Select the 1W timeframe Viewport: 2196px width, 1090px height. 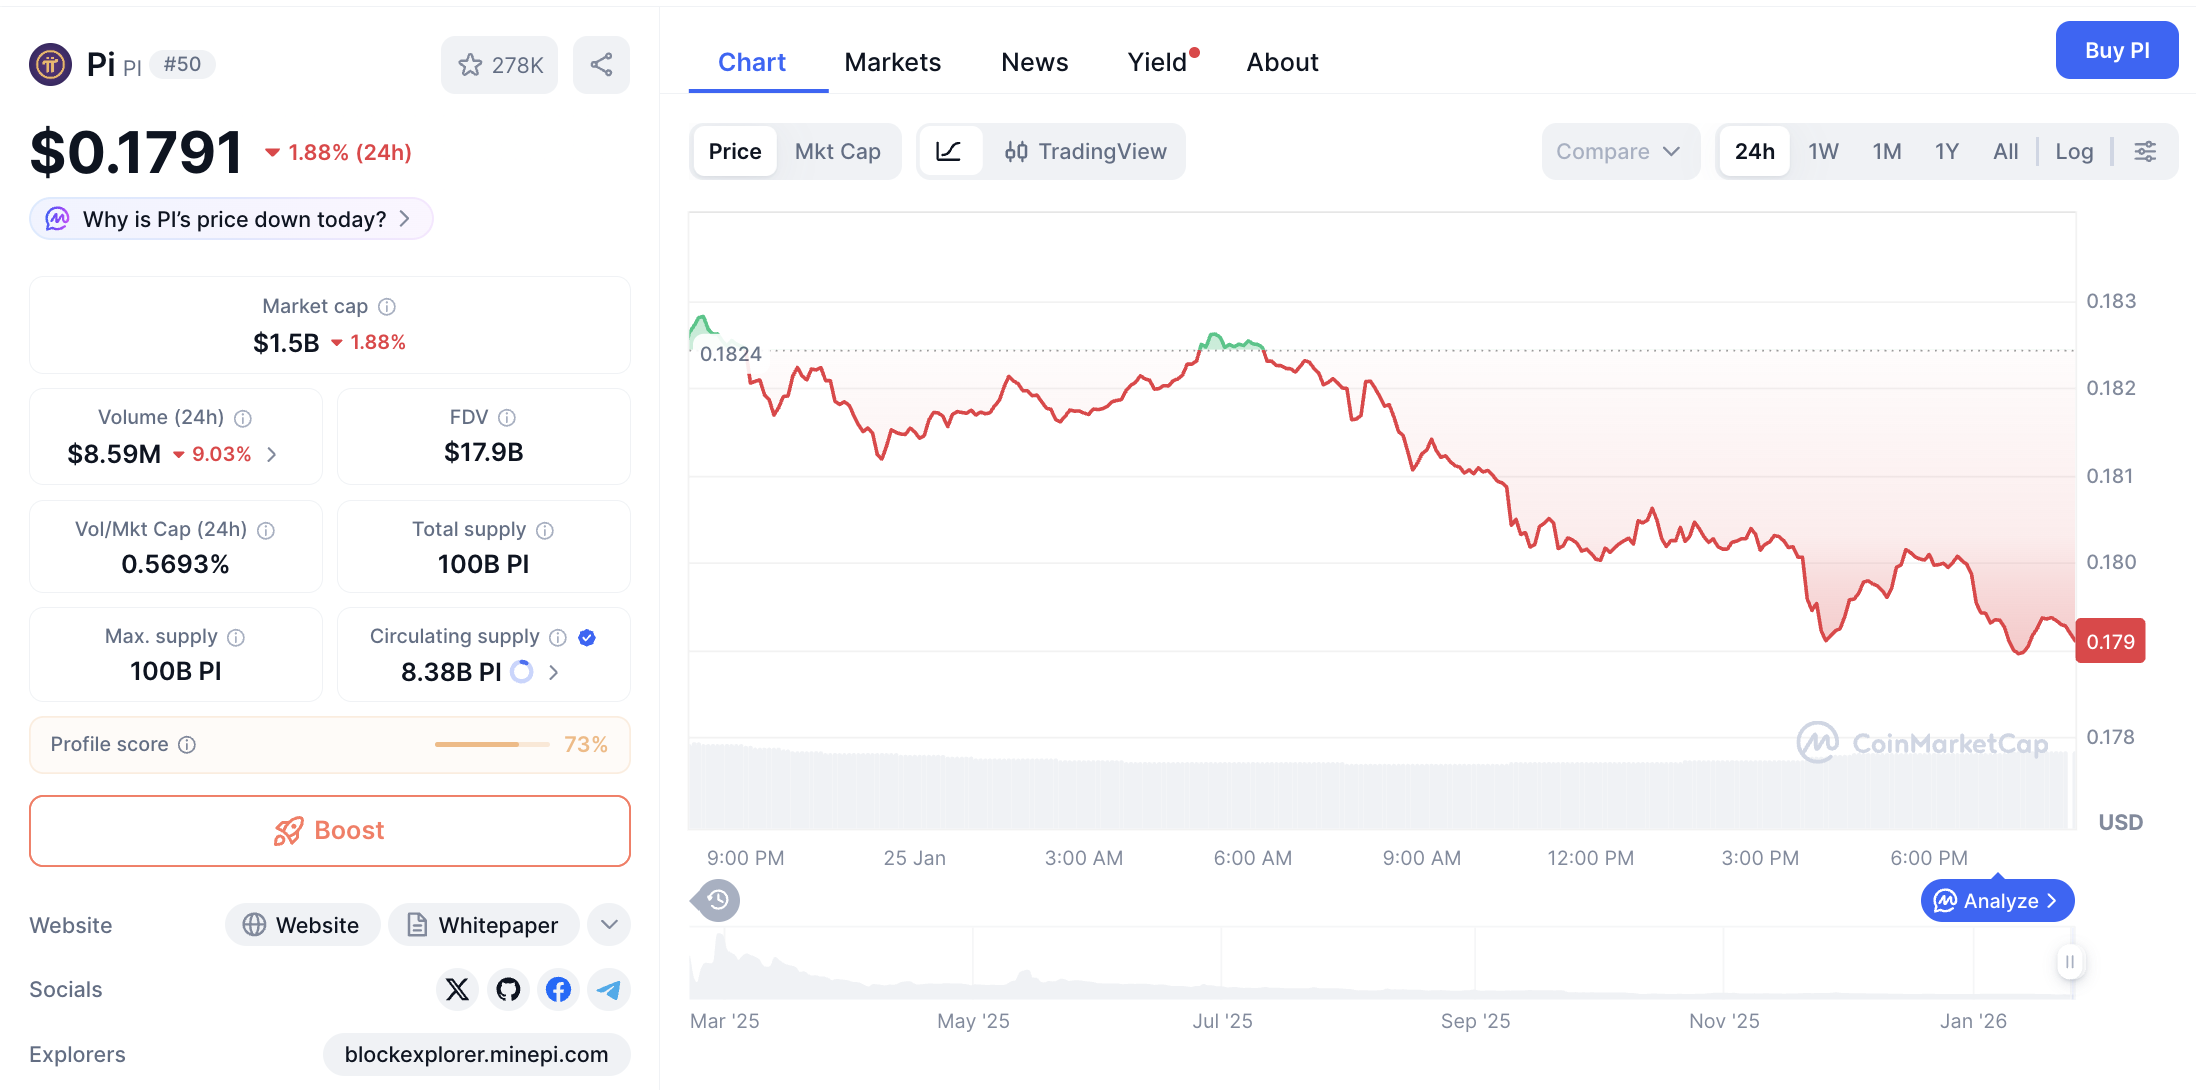1823,151
